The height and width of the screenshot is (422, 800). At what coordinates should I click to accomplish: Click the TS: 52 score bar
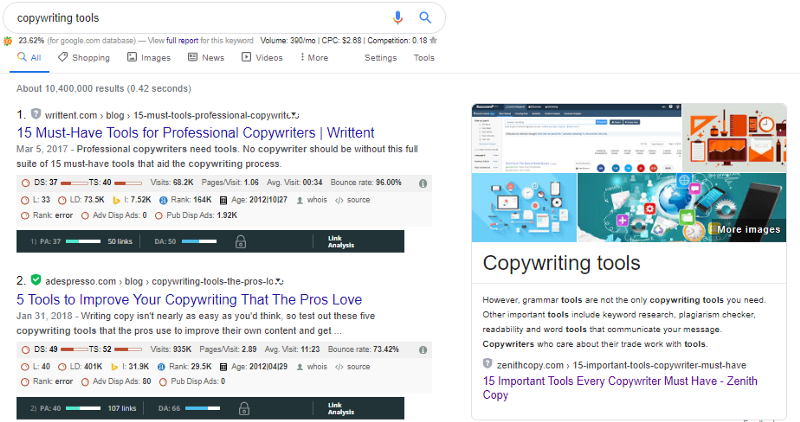128,350
